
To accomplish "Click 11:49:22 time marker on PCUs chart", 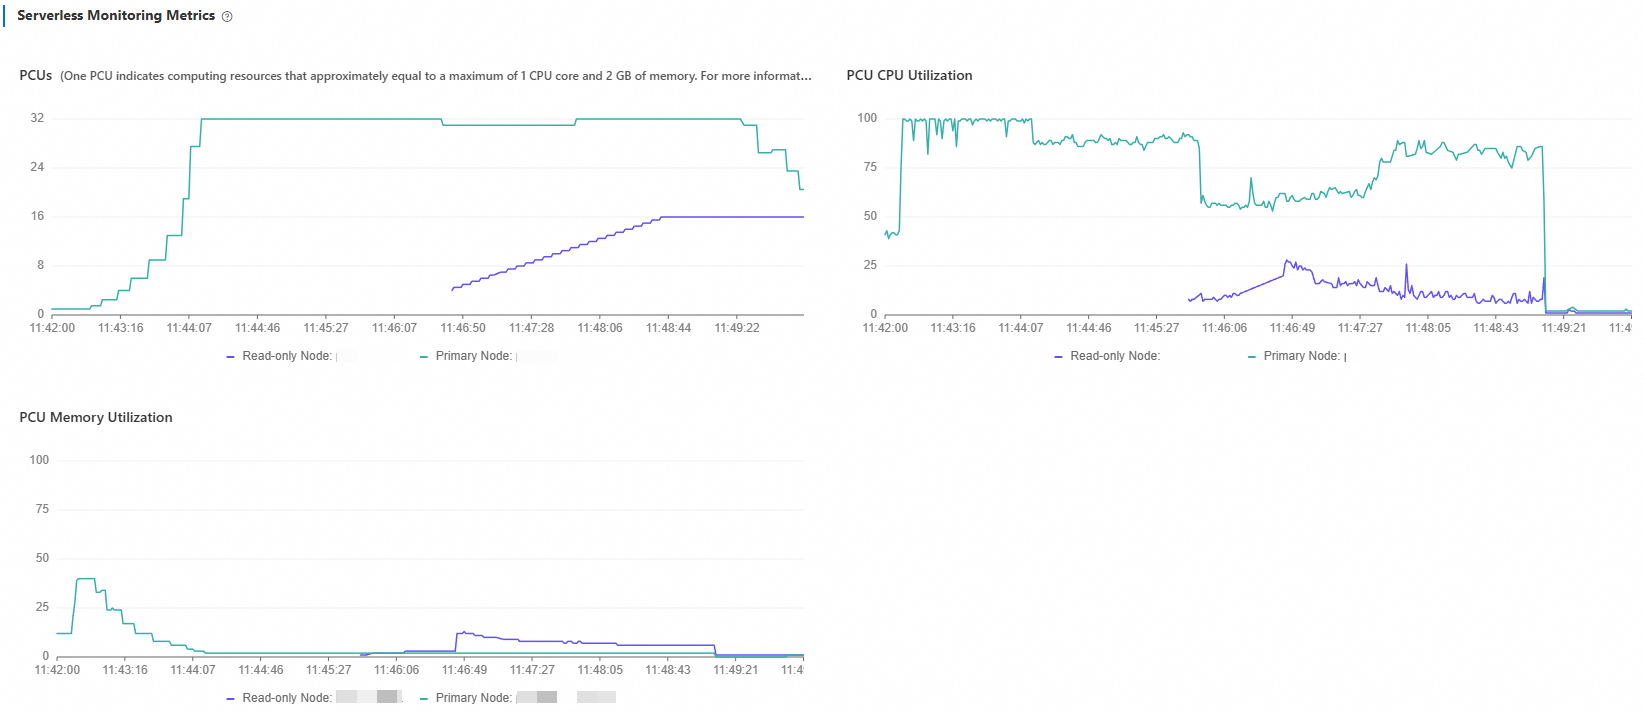I will click(737, 328).
